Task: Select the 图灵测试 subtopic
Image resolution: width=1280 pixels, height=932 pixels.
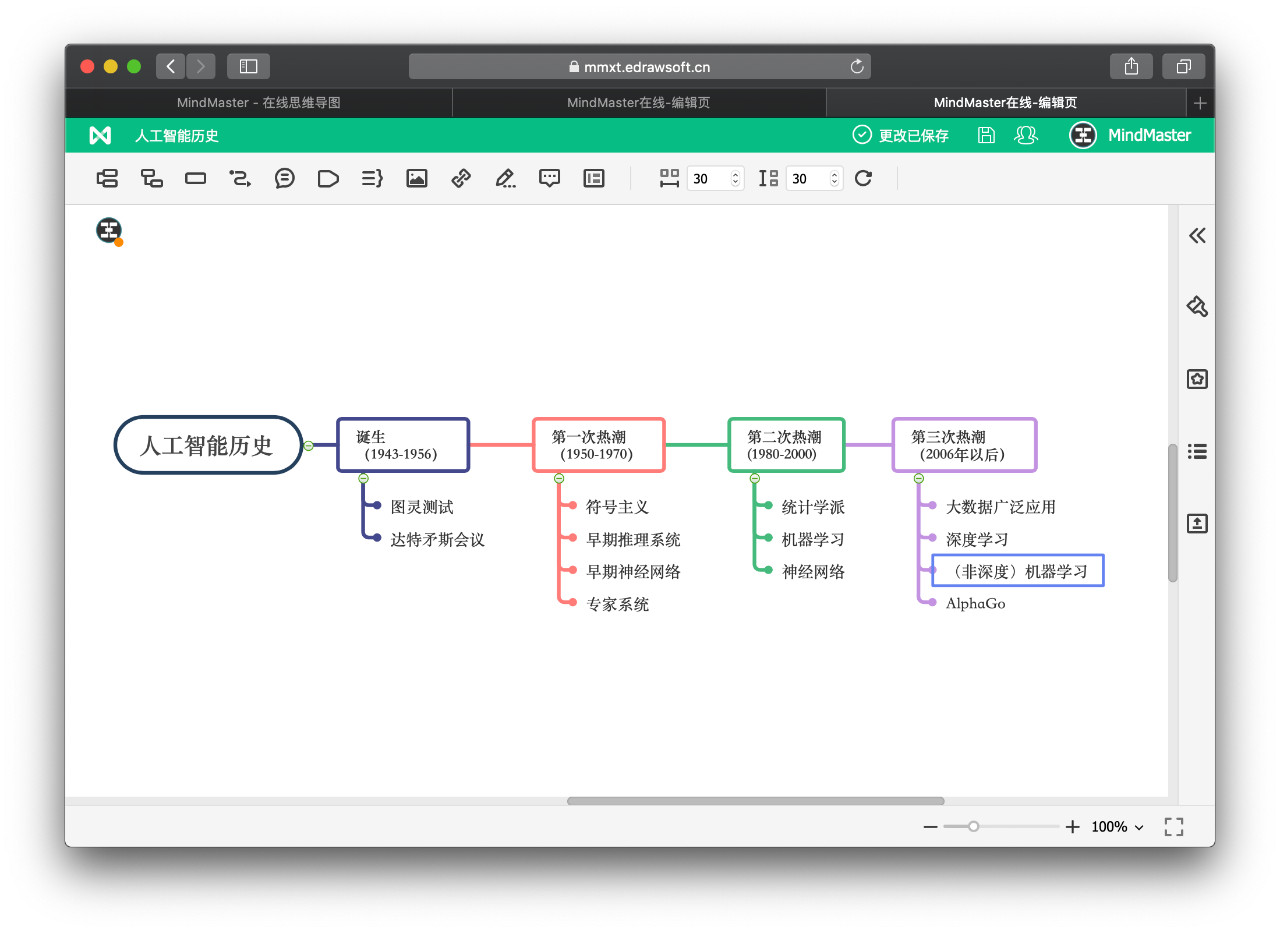Action: click(x=422, y=507)
